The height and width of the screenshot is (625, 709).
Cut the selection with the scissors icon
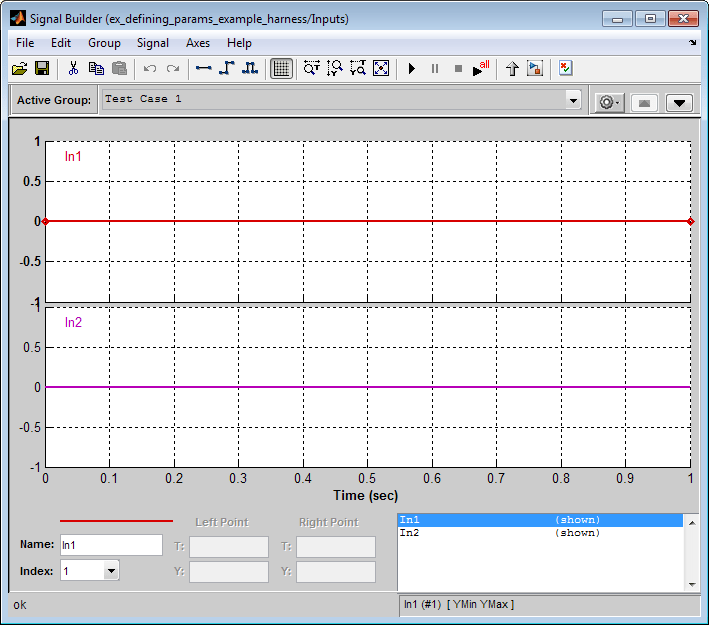(x=73, y=69)
